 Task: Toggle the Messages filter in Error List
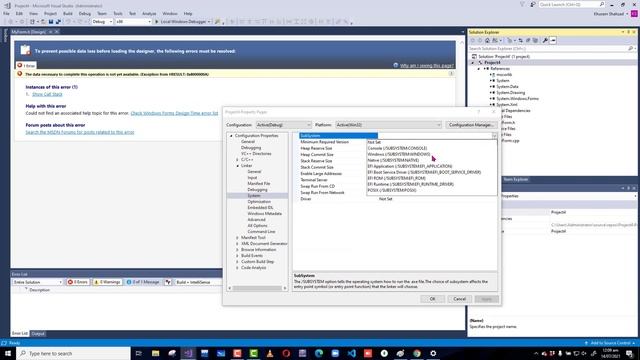click(143, 282)
